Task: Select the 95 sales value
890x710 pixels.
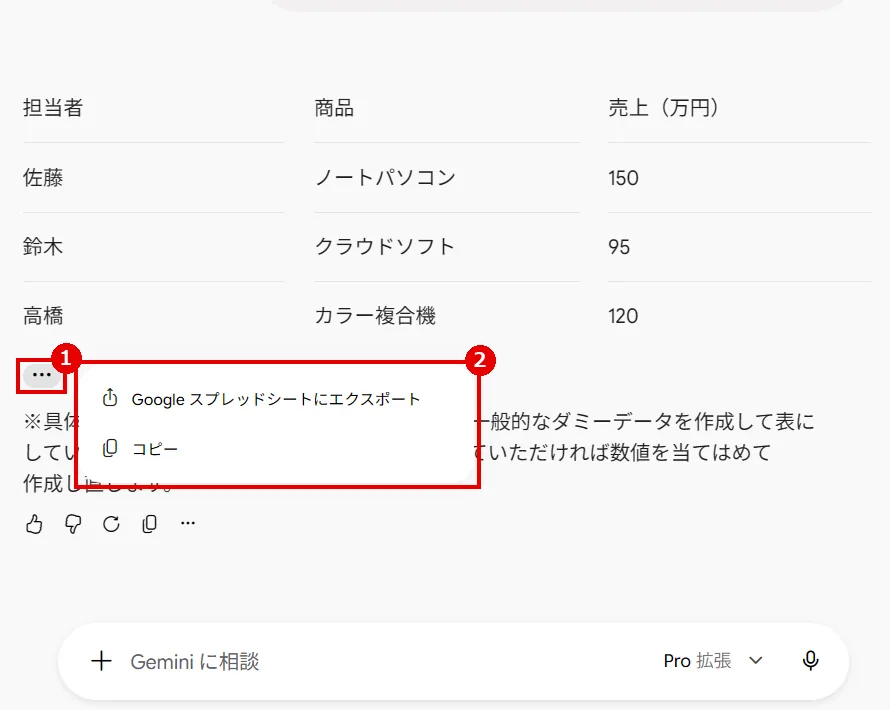Action: tap(619, 247)
